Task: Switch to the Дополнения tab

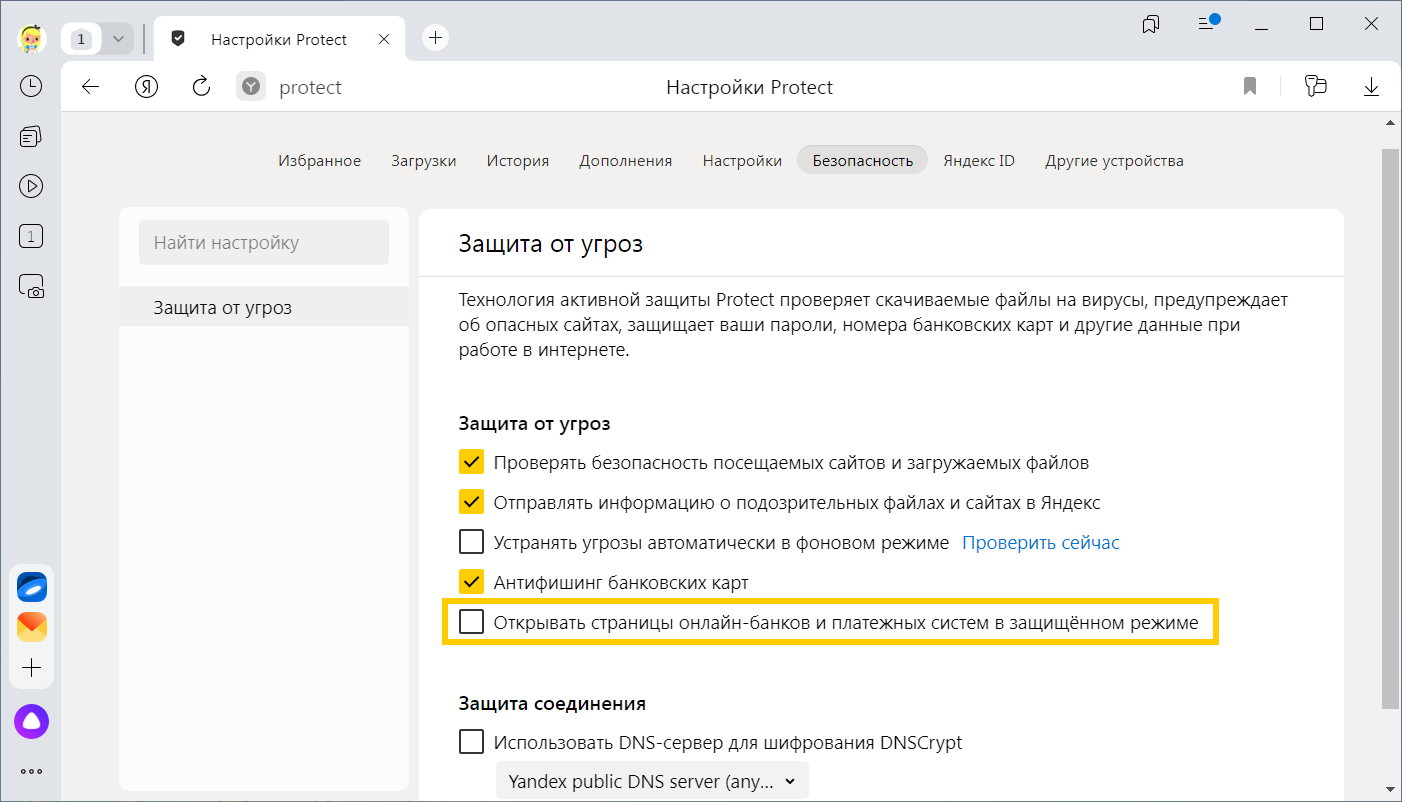Action: tap(626, 160)
